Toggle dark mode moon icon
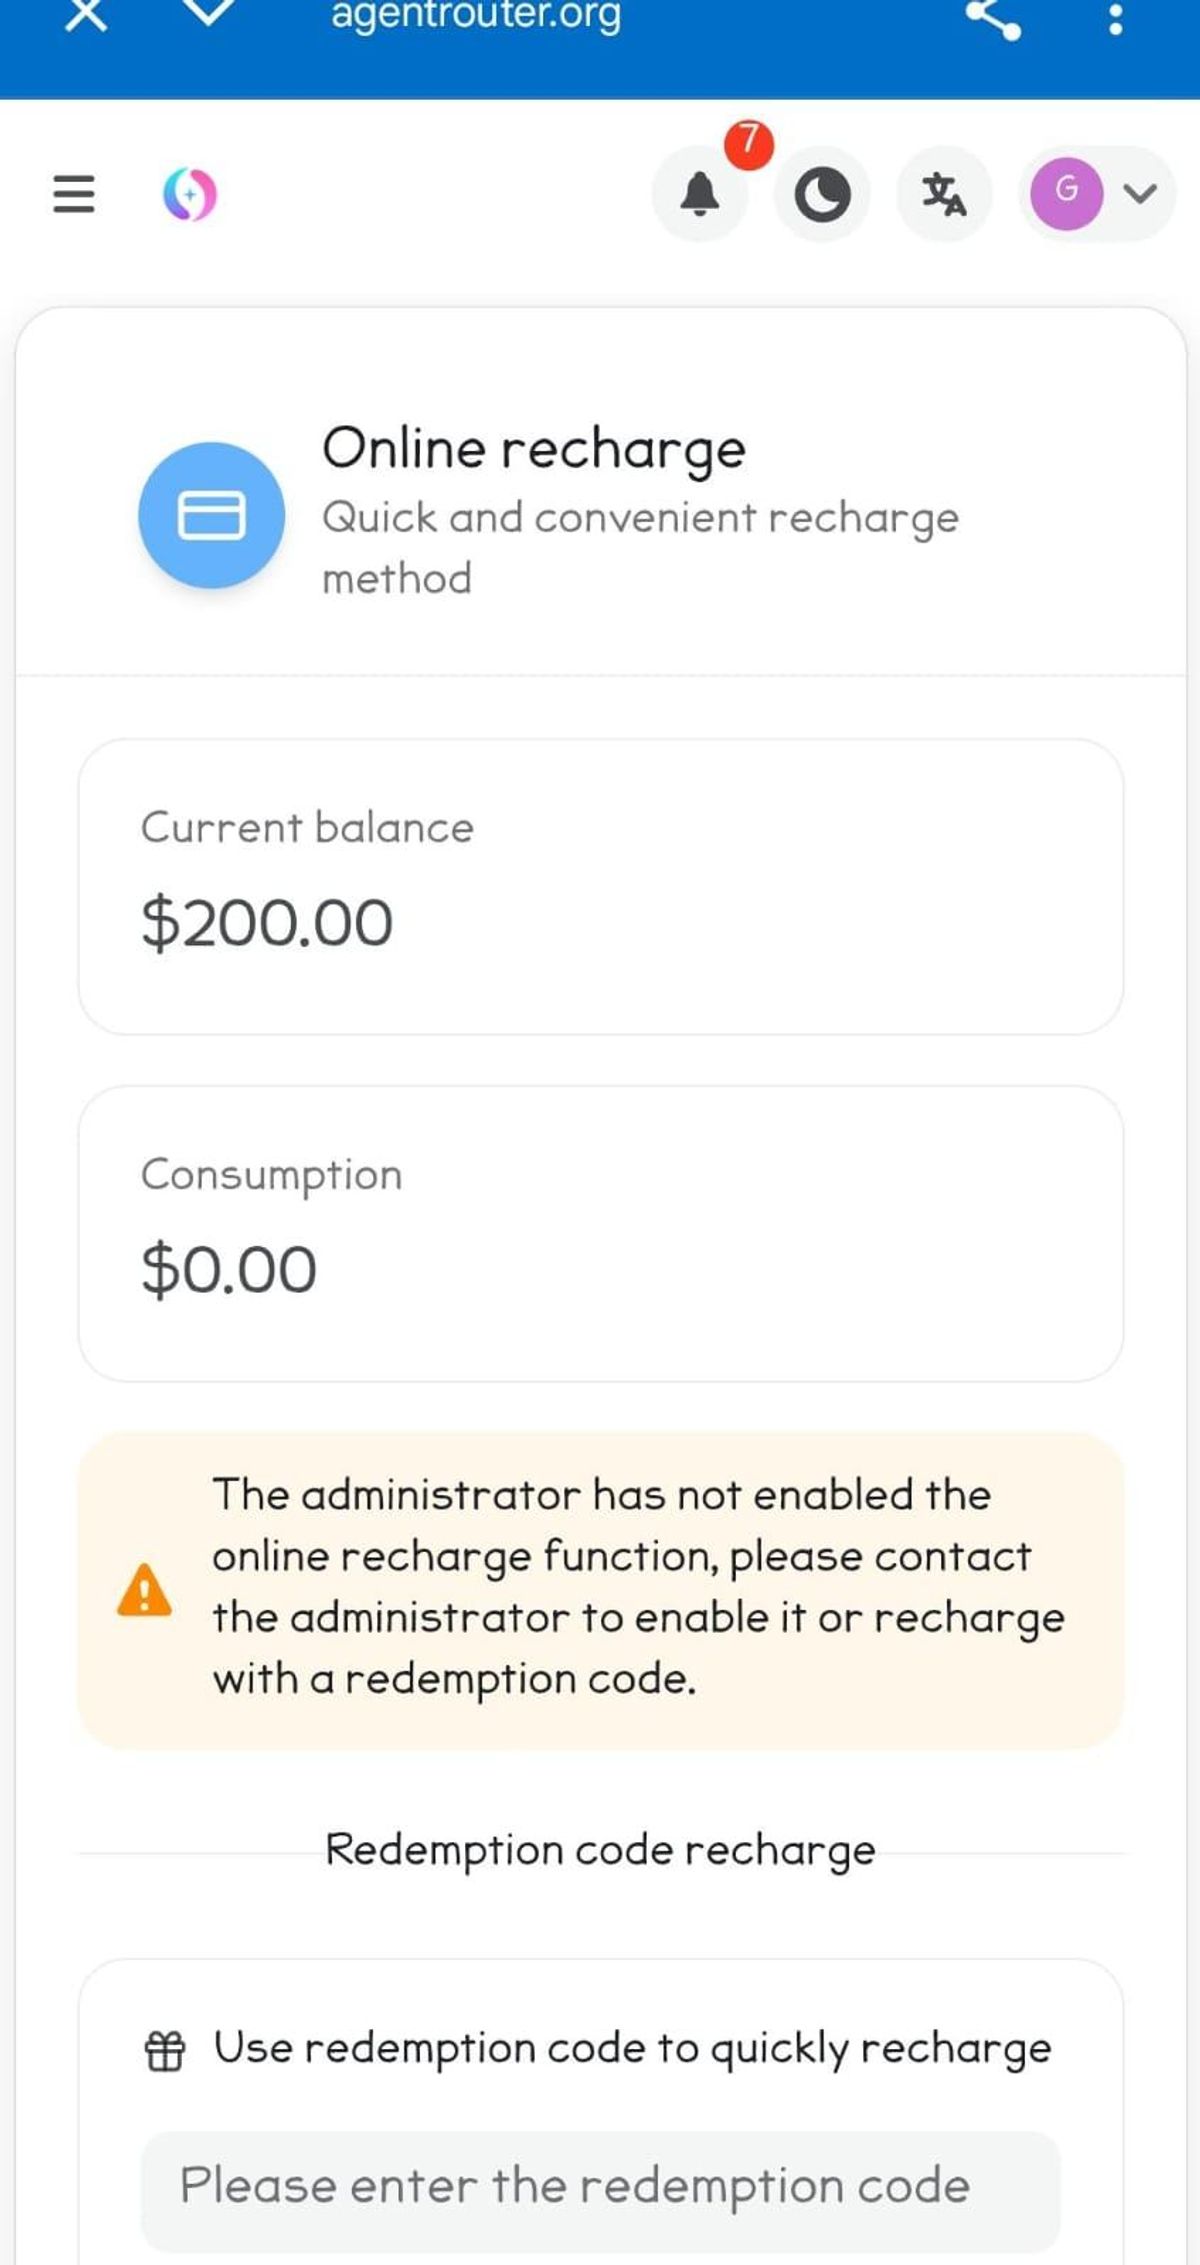1200x2265 pixels. tap(822, 194)
